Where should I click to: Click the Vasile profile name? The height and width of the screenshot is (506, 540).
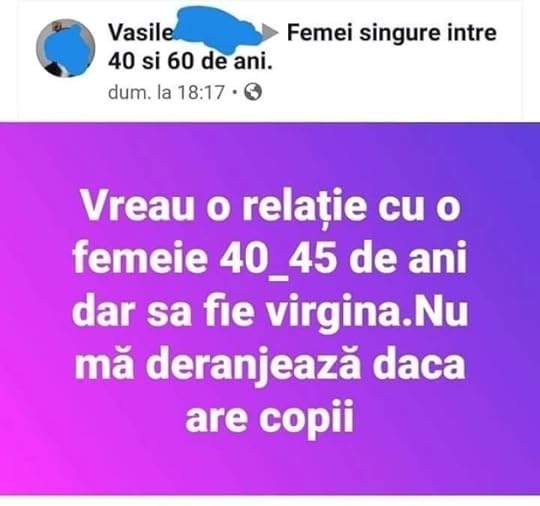[x=141, y=33]
